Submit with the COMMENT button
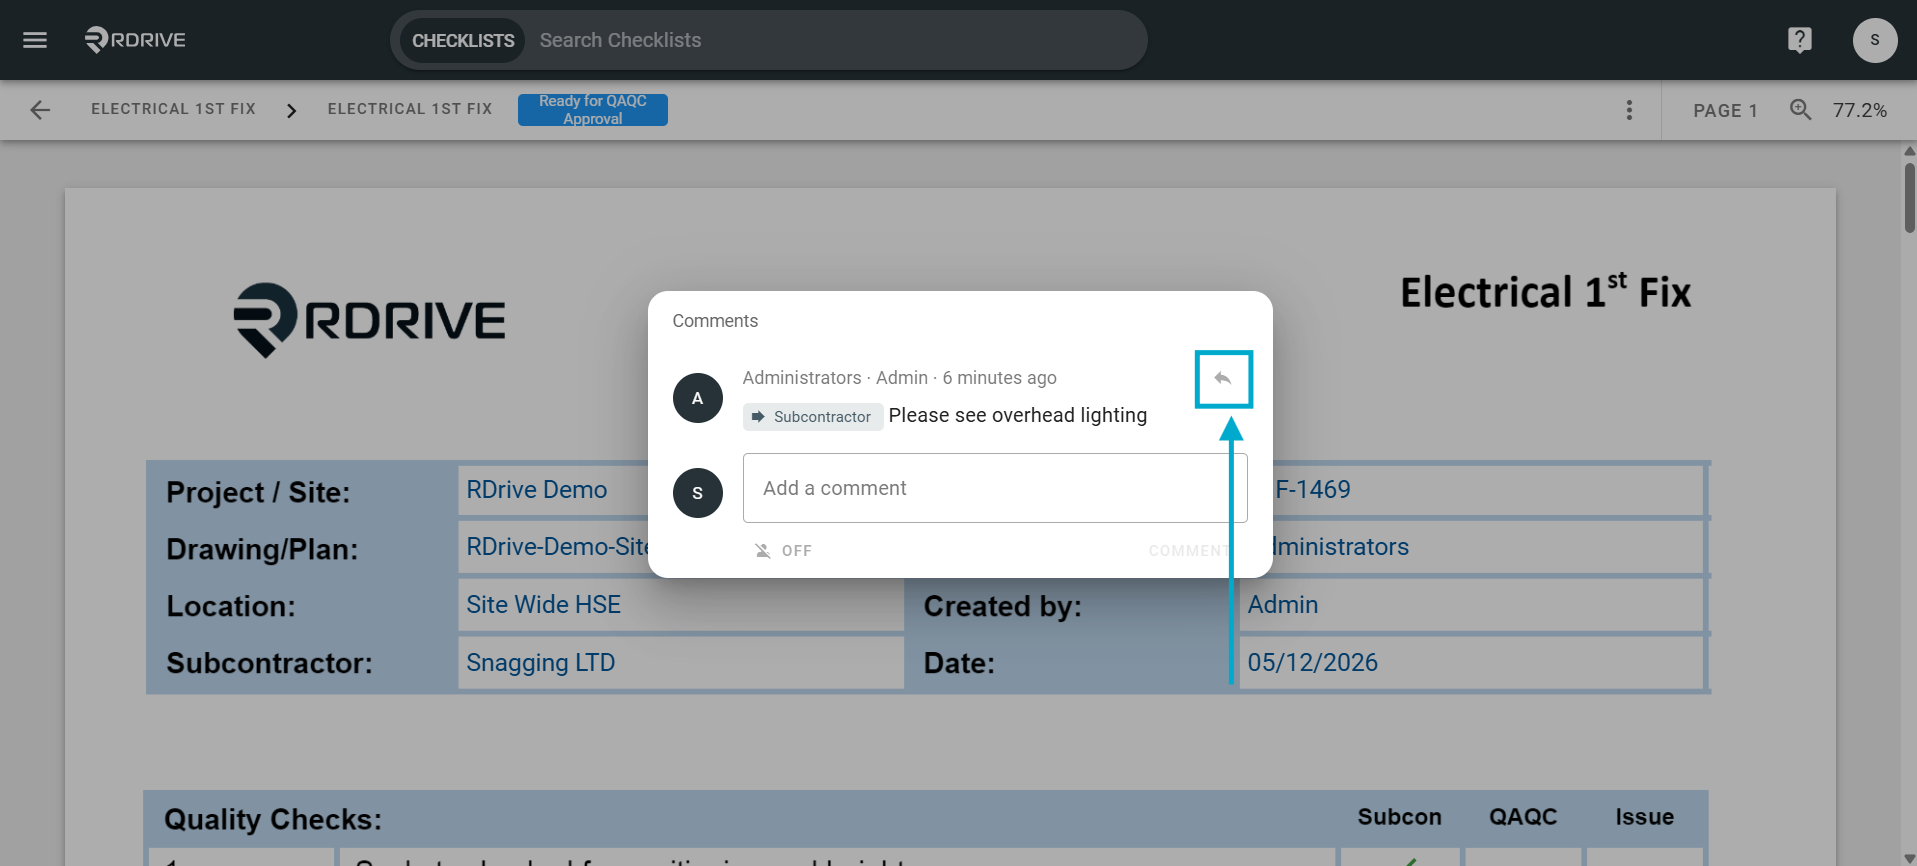 click(x=1188, y=551)
